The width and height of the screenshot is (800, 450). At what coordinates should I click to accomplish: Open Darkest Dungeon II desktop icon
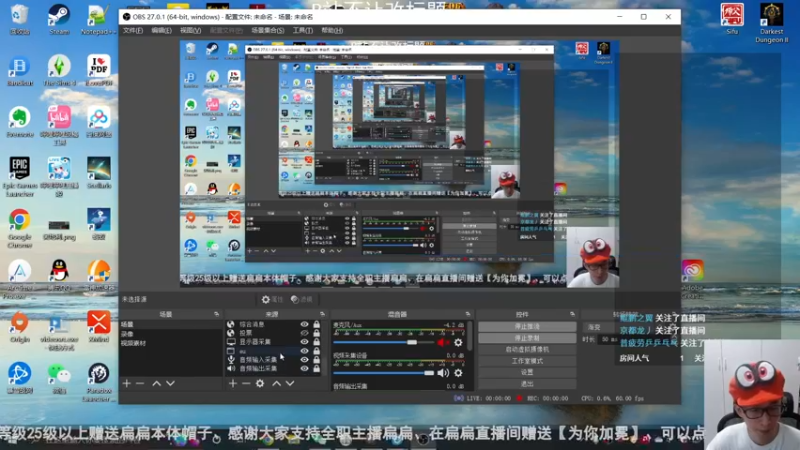point(771,23)
